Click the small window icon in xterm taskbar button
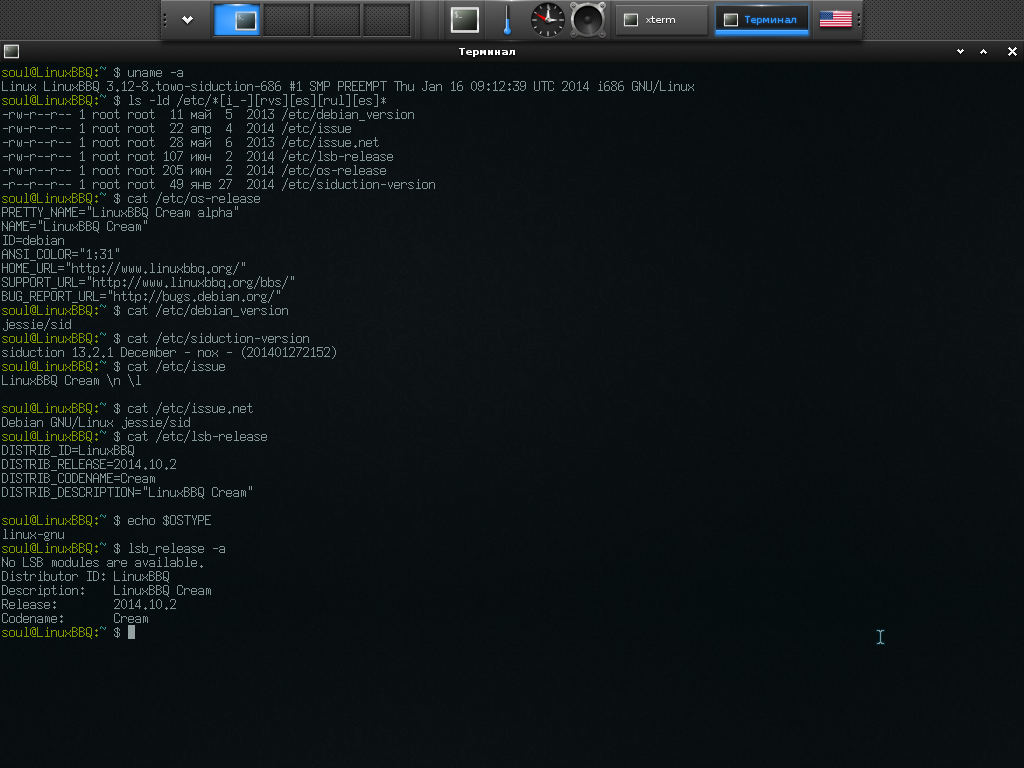Image resolution: width=1024 pixels, height=768 pixels. tap(631, 20)
